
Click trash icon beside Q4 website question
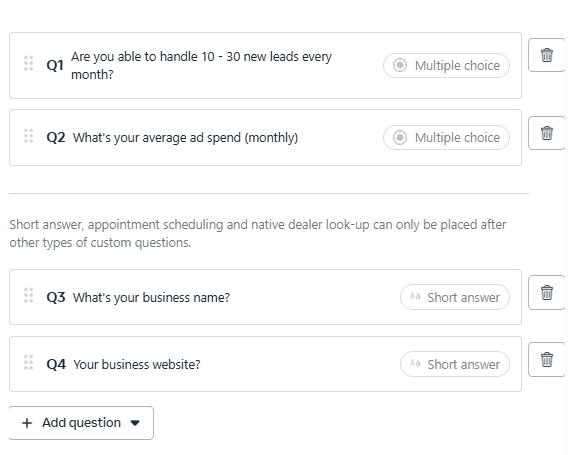tap(547, 359)
